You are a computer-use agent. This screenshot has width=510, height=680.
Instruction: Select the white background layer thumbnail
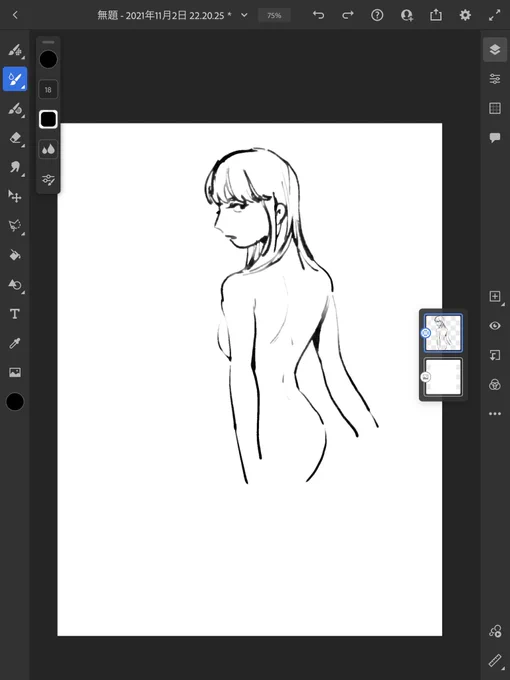443,377
